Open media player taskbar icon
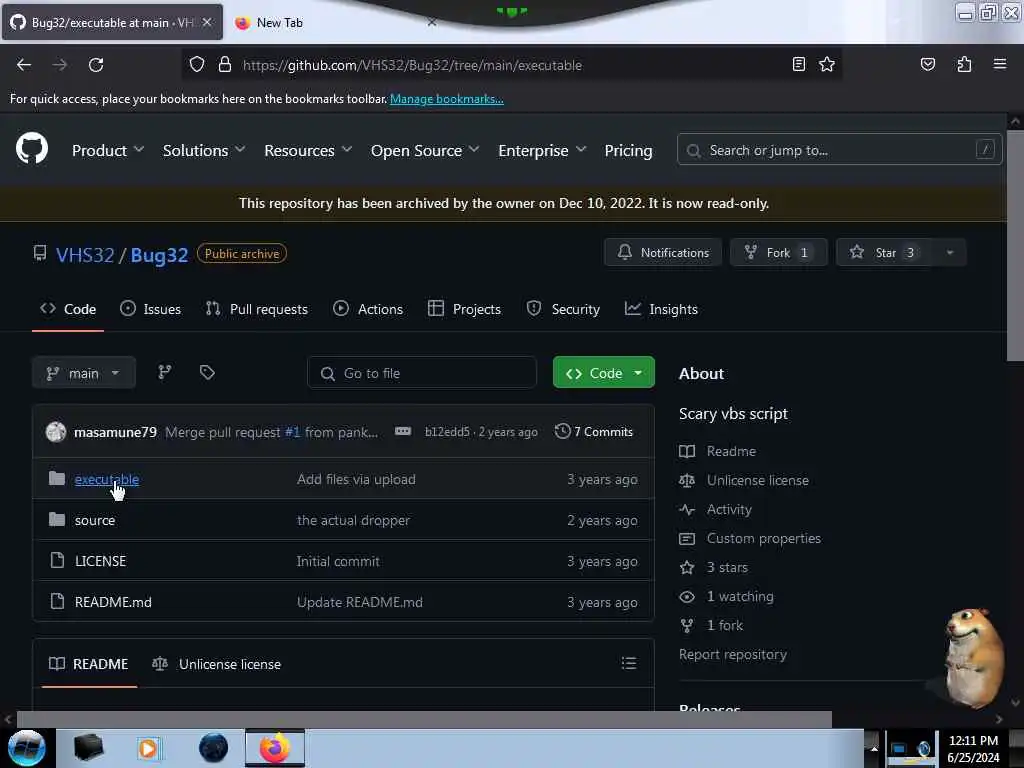This screenshot has width=1024, height=768. pyautogui.click(x=148, y=748)
